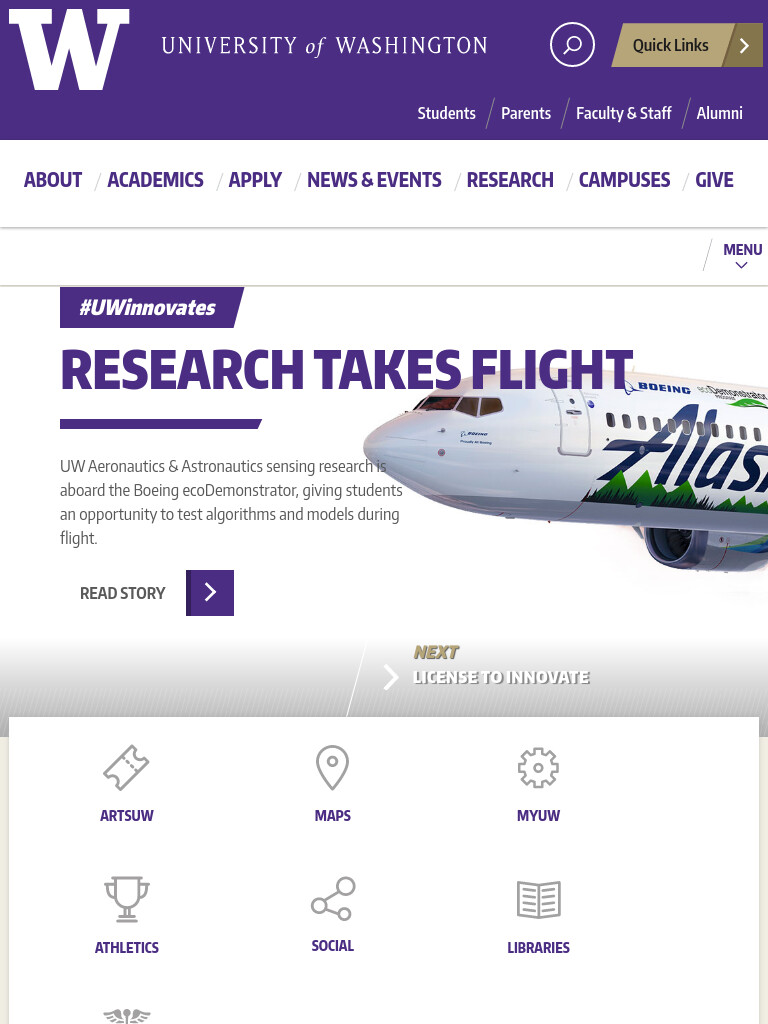The width and height of the screenshot is (768, 1024).
Task: Click the partially visible medicine caduceus icon
Action: point(127,1016)
